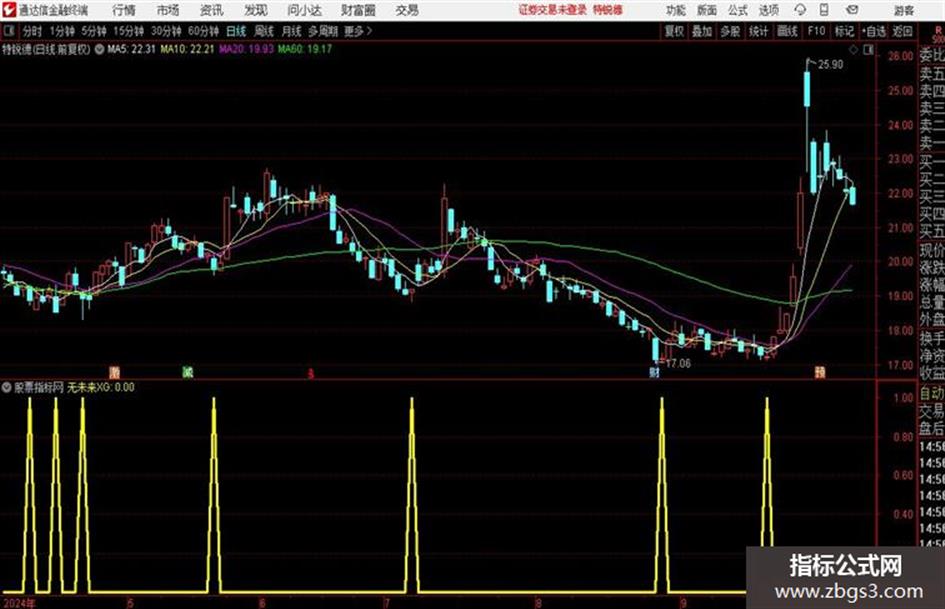Screen dimensions: 945x609
Task: Click the 无未来XG: 0.00 indicator value
Action: (x=101, y=387)
